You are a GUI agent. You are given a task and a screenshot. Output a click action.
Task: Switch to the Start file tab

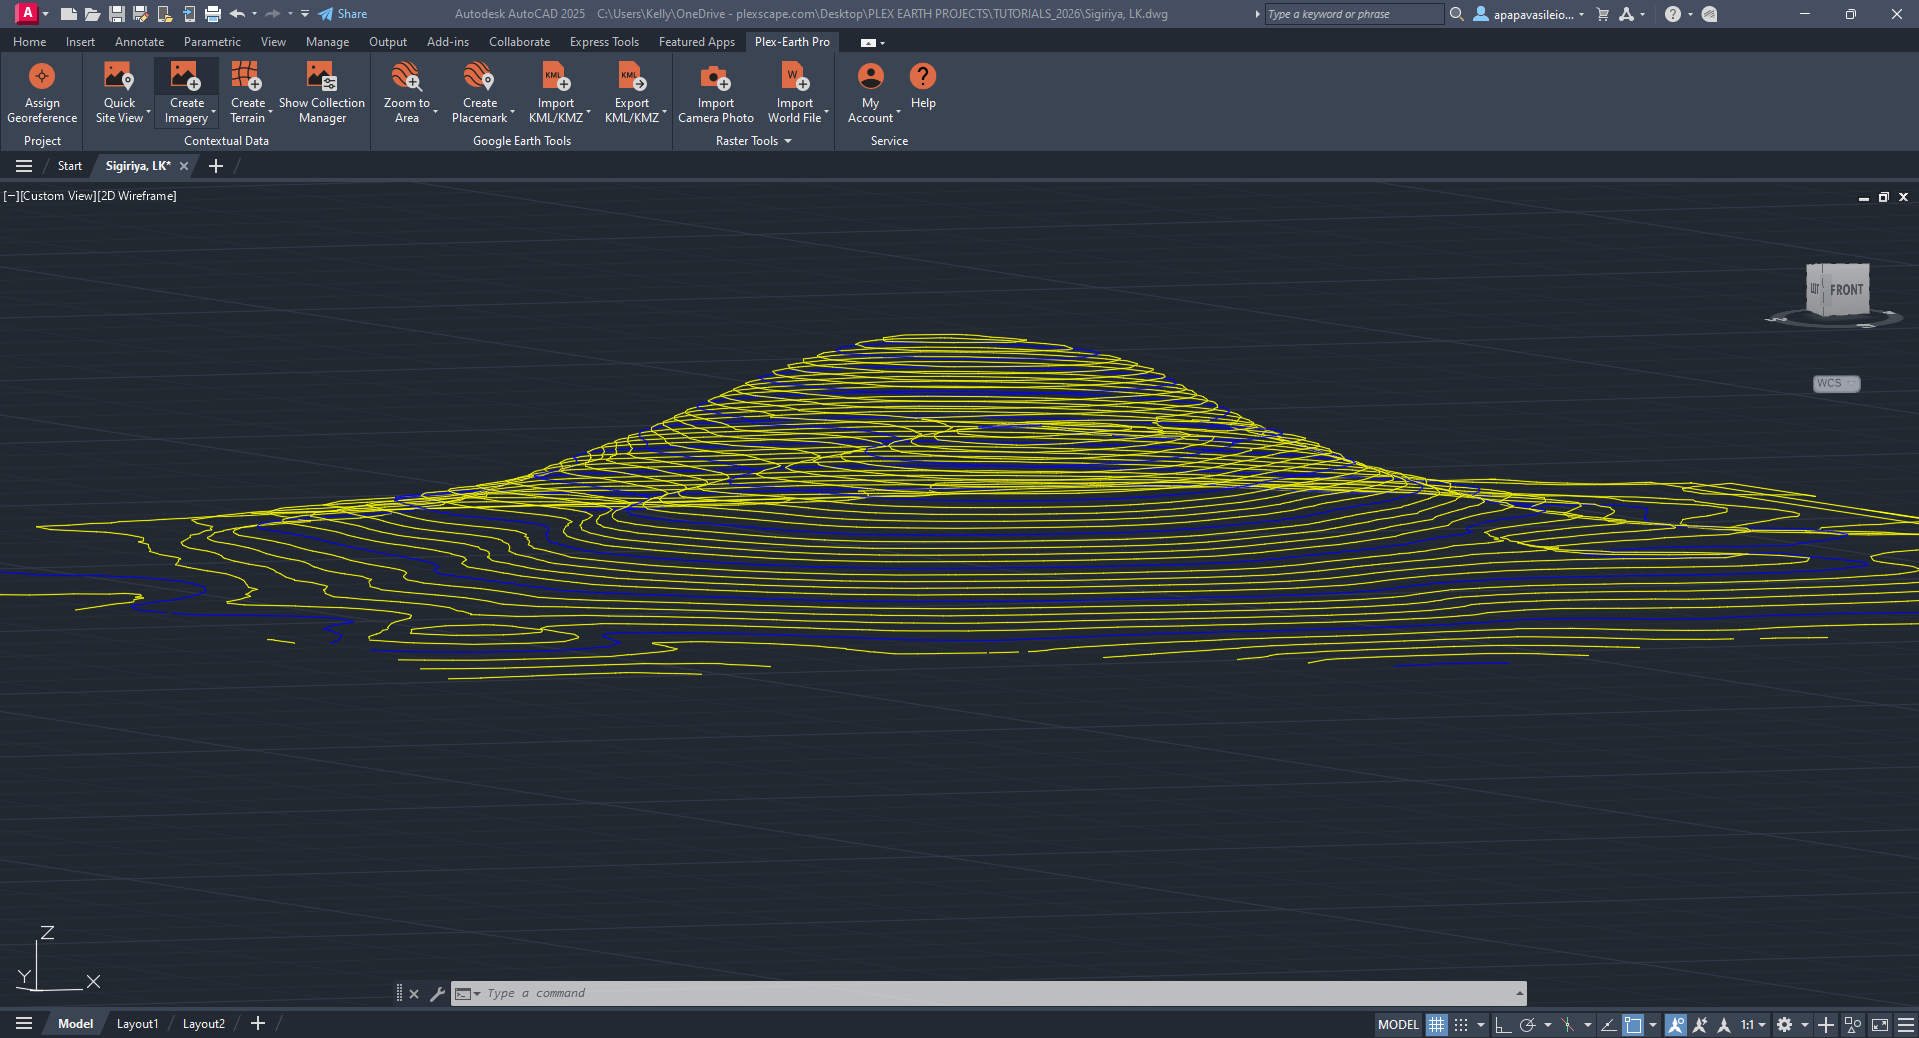coord(70,166)
